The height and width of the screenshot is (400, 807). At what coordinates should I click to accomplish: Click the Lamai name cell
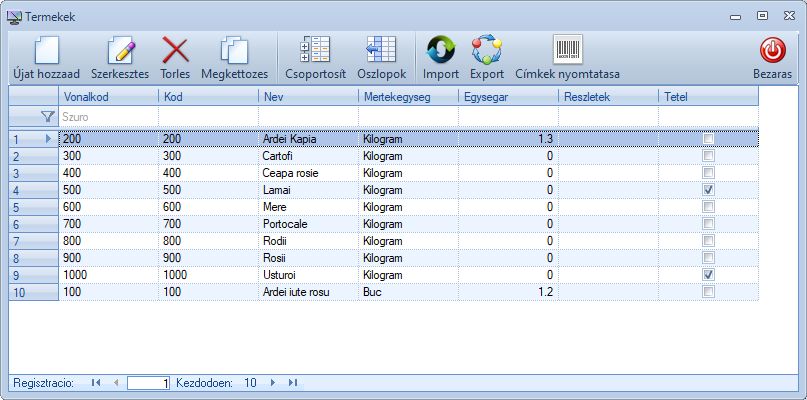pos(308,189)
